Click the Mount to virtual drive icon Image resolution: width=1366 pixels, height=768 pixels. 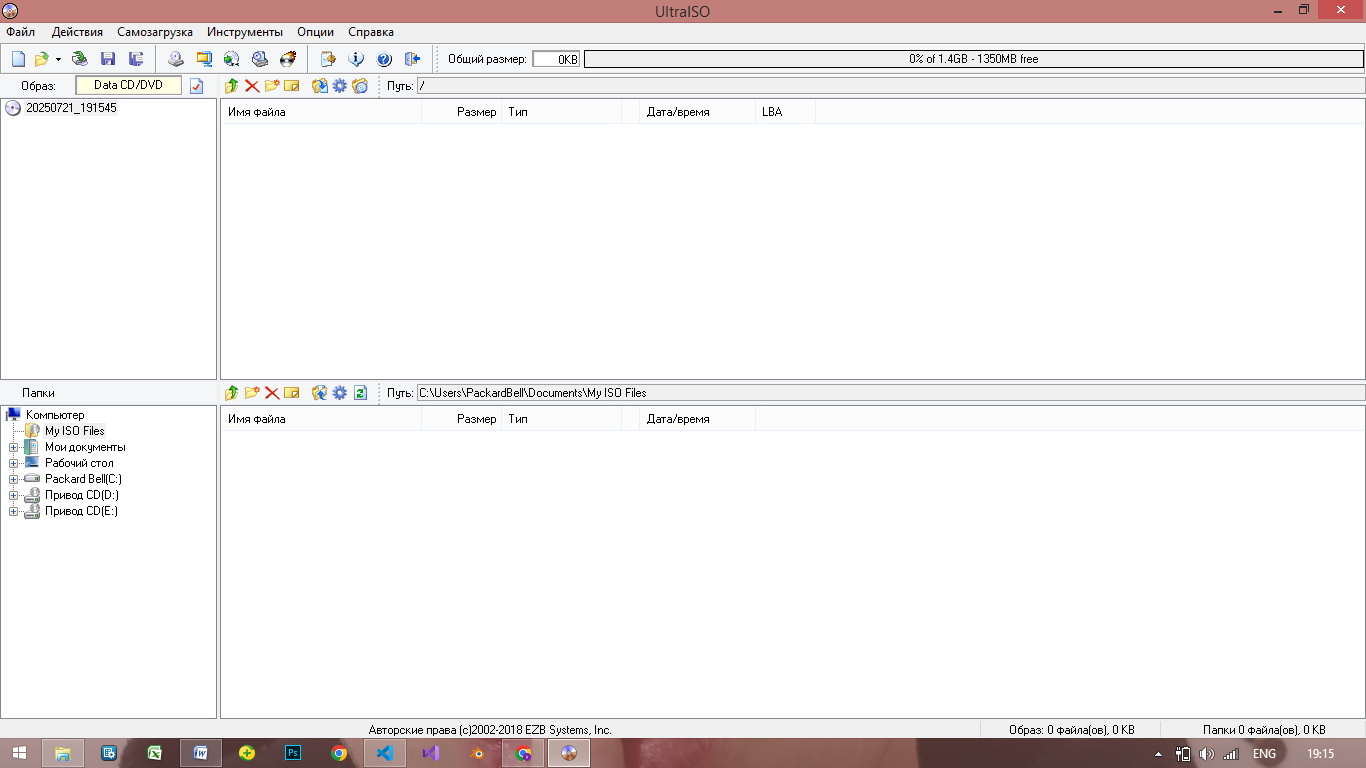pos(260,59)
